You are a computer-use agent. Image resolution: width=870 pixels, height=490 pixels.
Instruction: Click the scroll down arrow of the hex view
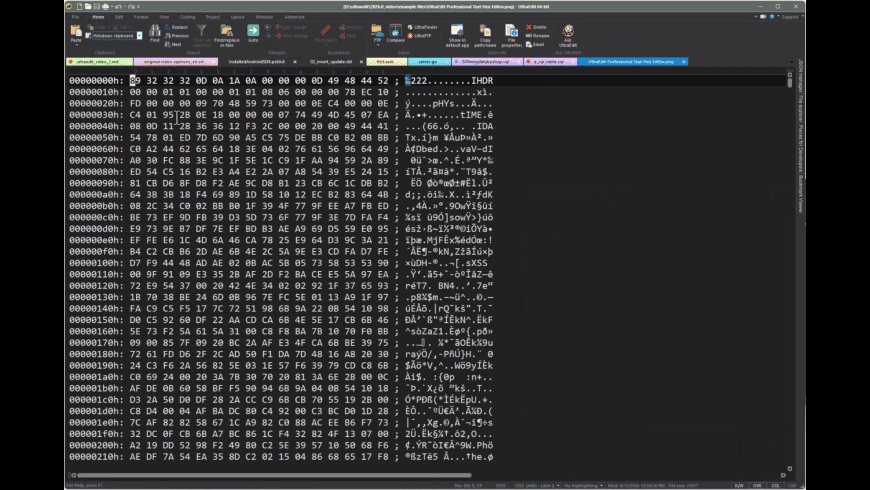tap(790, 468)
